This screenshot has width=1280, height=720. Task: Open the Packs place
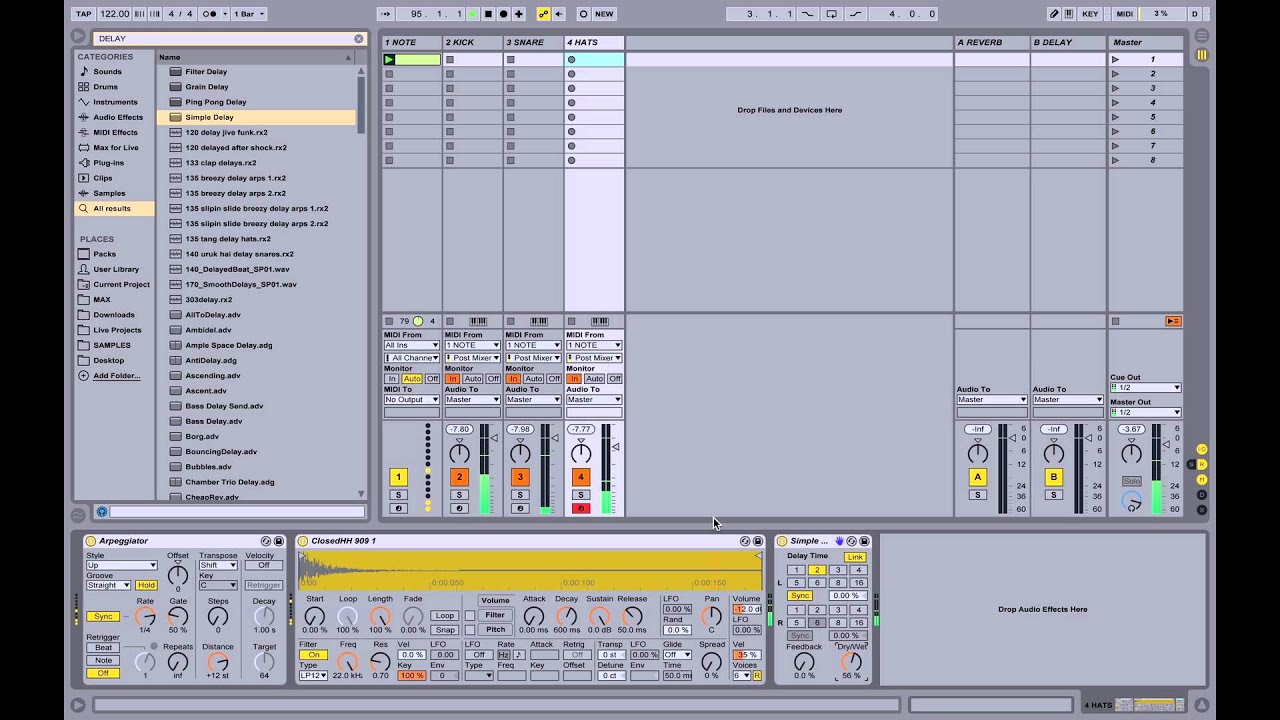point(104,254)
